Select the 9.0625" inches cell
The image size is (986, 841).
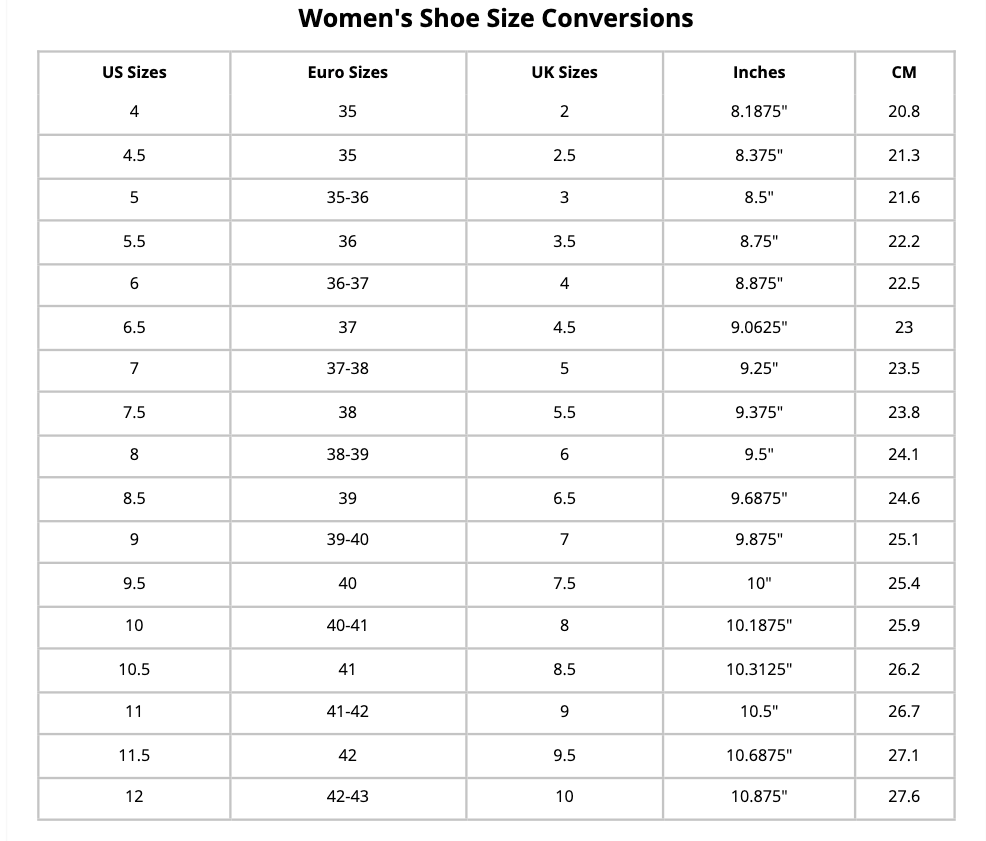tap(759, 327)
